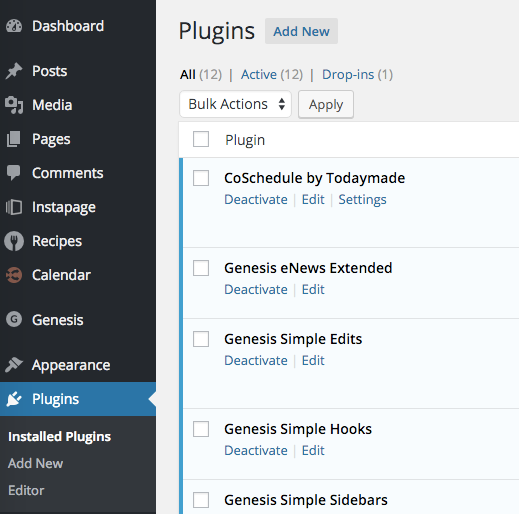
Task: Click the Appearance paintbrush icon
Action: 14,365
